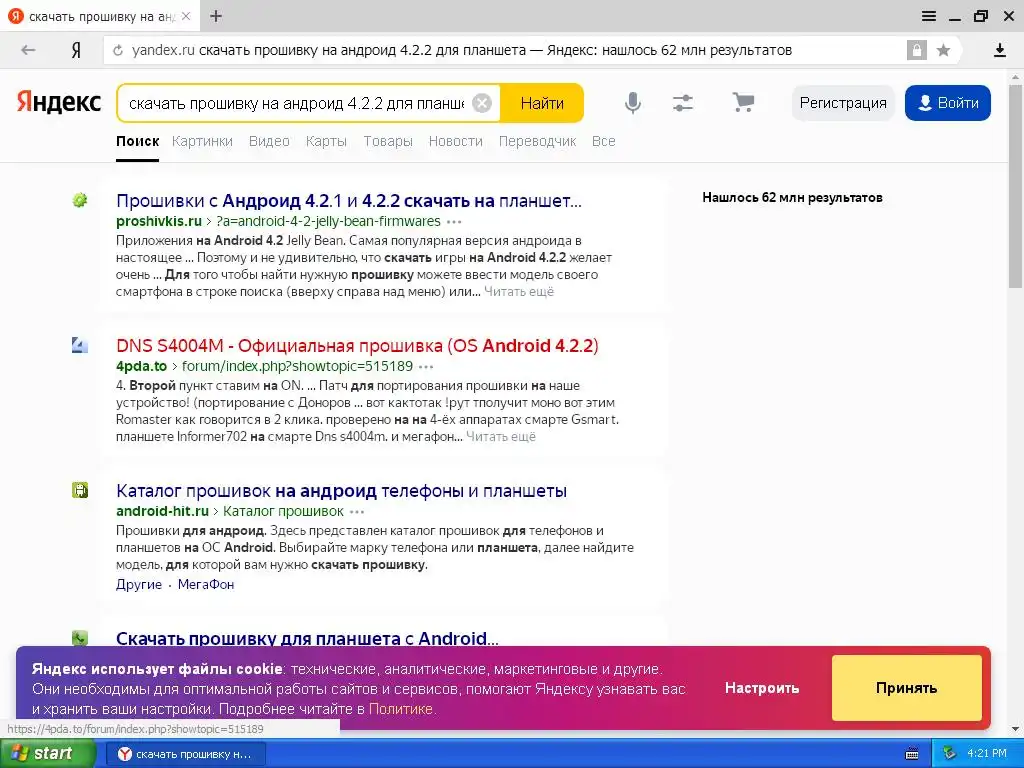The height and width of the screenshot is (768, 1024).
Task: Open the Все services tab
Action: [x=603, y=141]
